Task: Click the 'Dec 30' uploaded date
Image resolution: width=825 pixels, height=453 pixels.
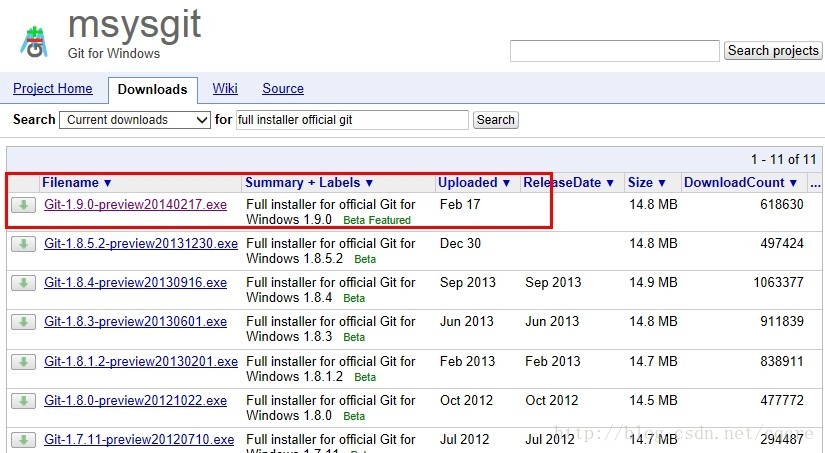Action: [x=460, y=244]
